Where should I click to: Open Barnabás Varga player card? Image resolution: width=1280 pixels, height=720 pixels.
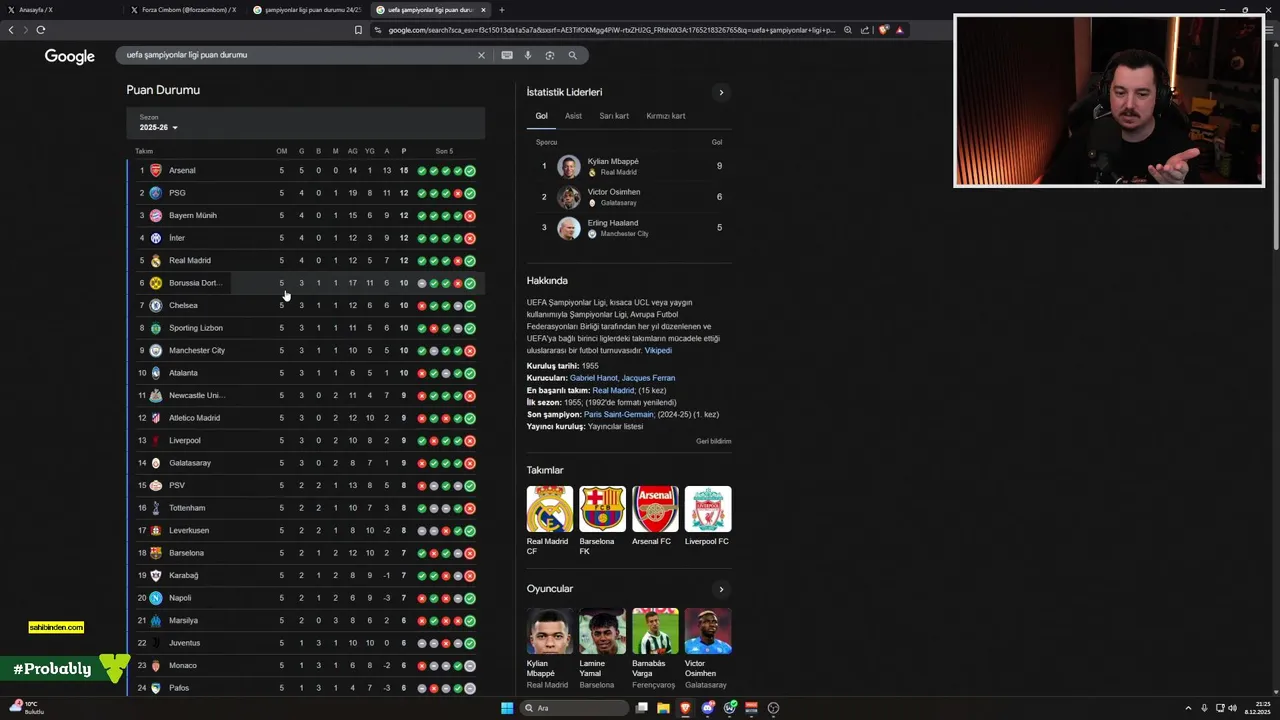[x=655, y=648]
